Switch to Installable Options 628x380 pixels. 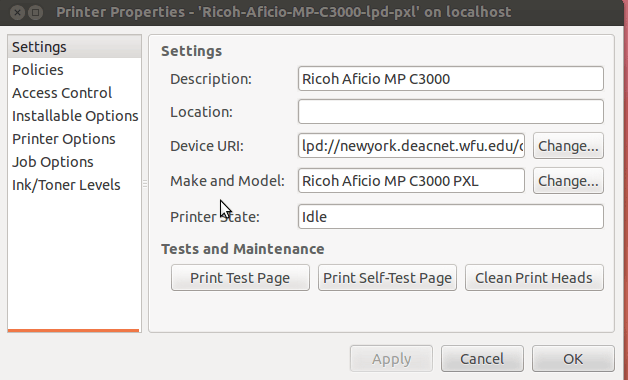click(74, 116)
